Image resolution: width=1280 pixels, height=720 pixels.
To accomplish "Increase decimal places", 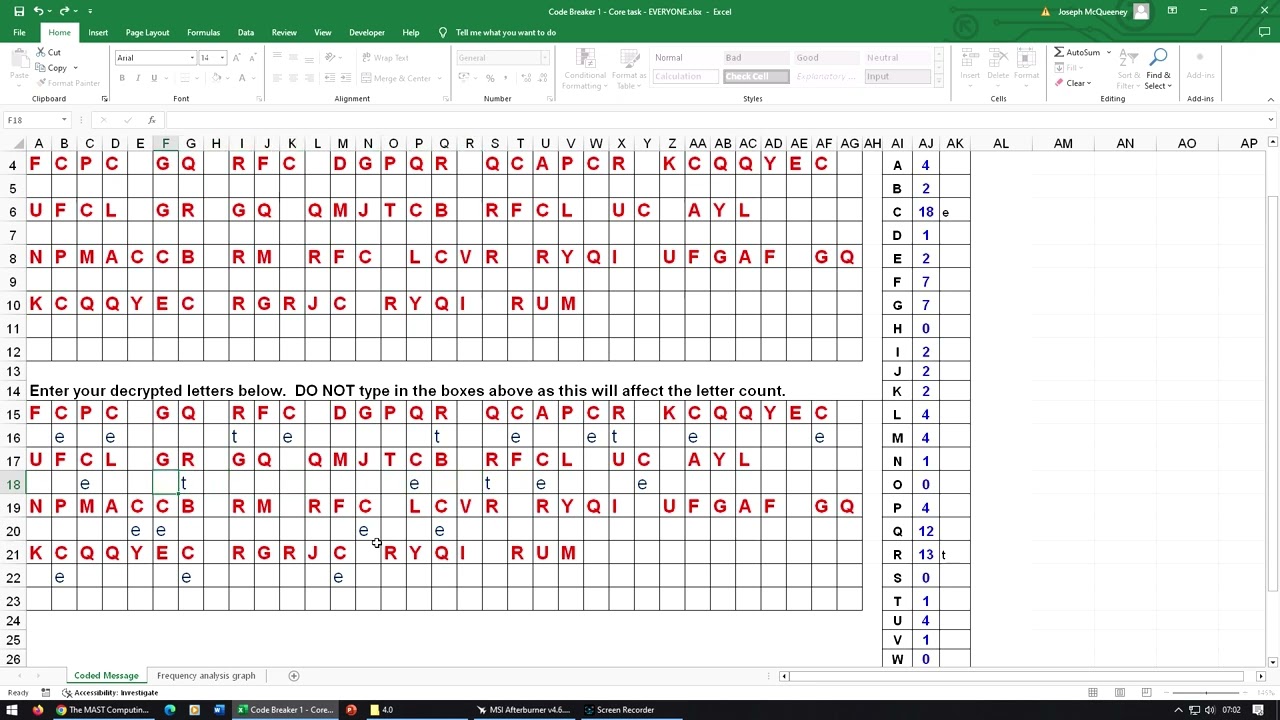I will pos(524,78).
